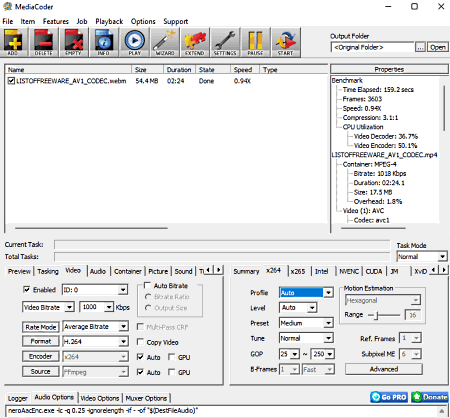Check the Copy Video option
The width and height of the screenshot is (450, 418).
pos(141,342)
